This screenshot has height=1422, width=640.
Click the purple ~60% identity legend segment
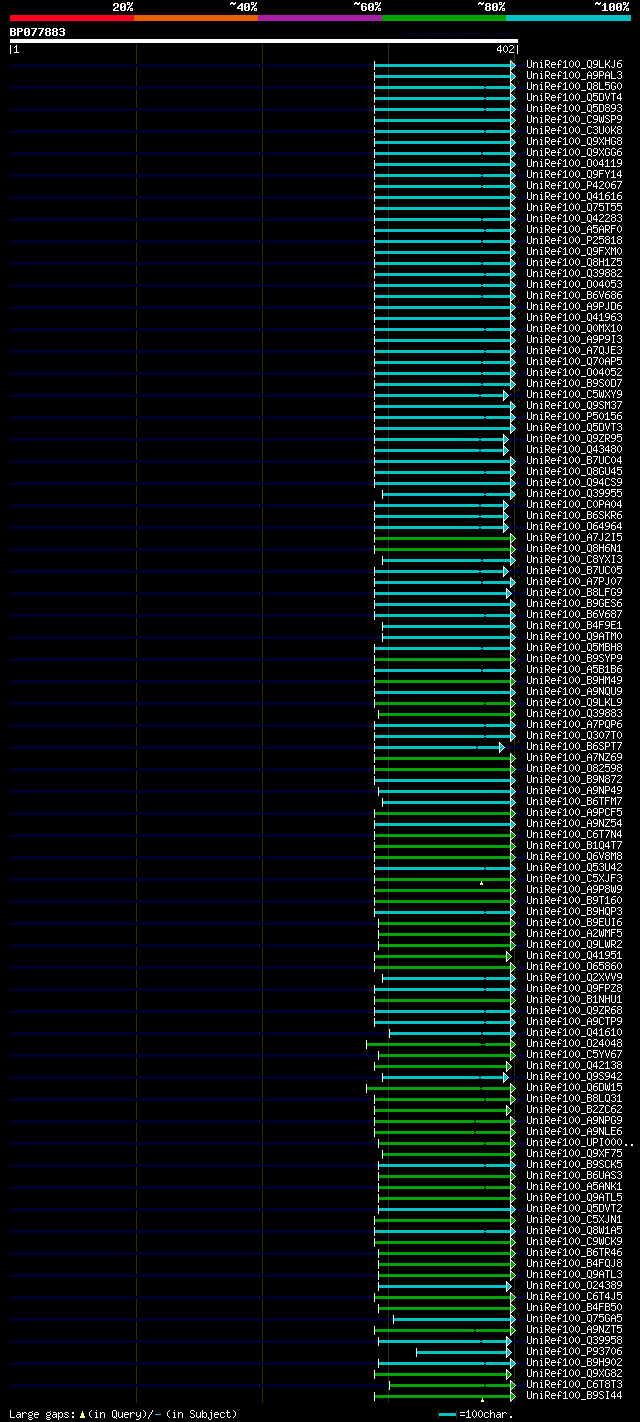coord(320,18)
